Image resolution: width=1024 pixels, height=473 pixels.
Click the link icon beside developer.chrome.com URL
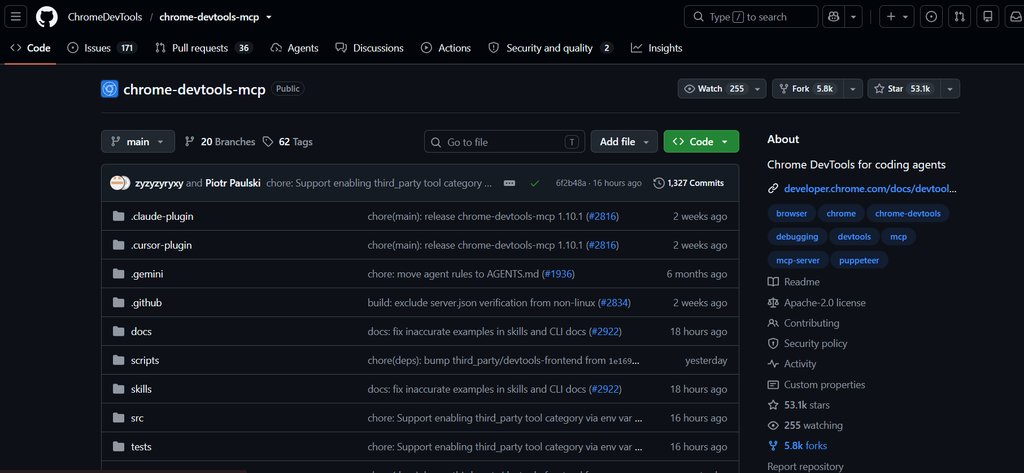point(773,189)
